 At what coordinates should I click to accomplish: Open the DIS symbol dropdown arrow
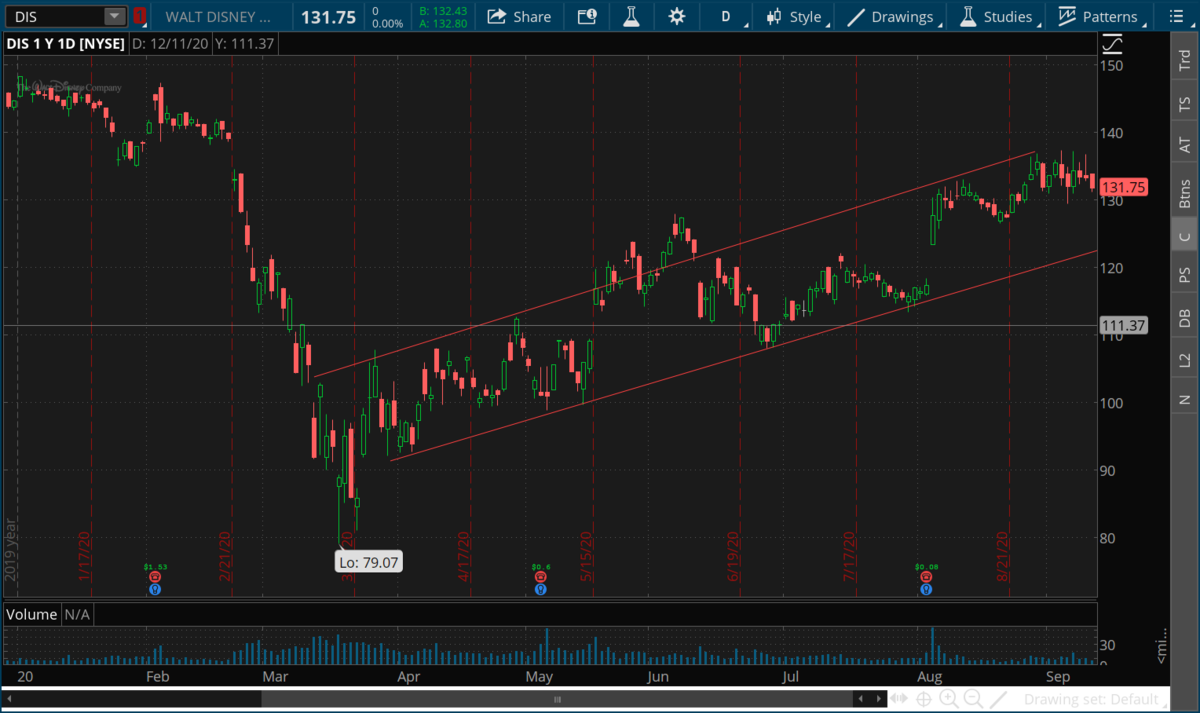coord(114,16)
